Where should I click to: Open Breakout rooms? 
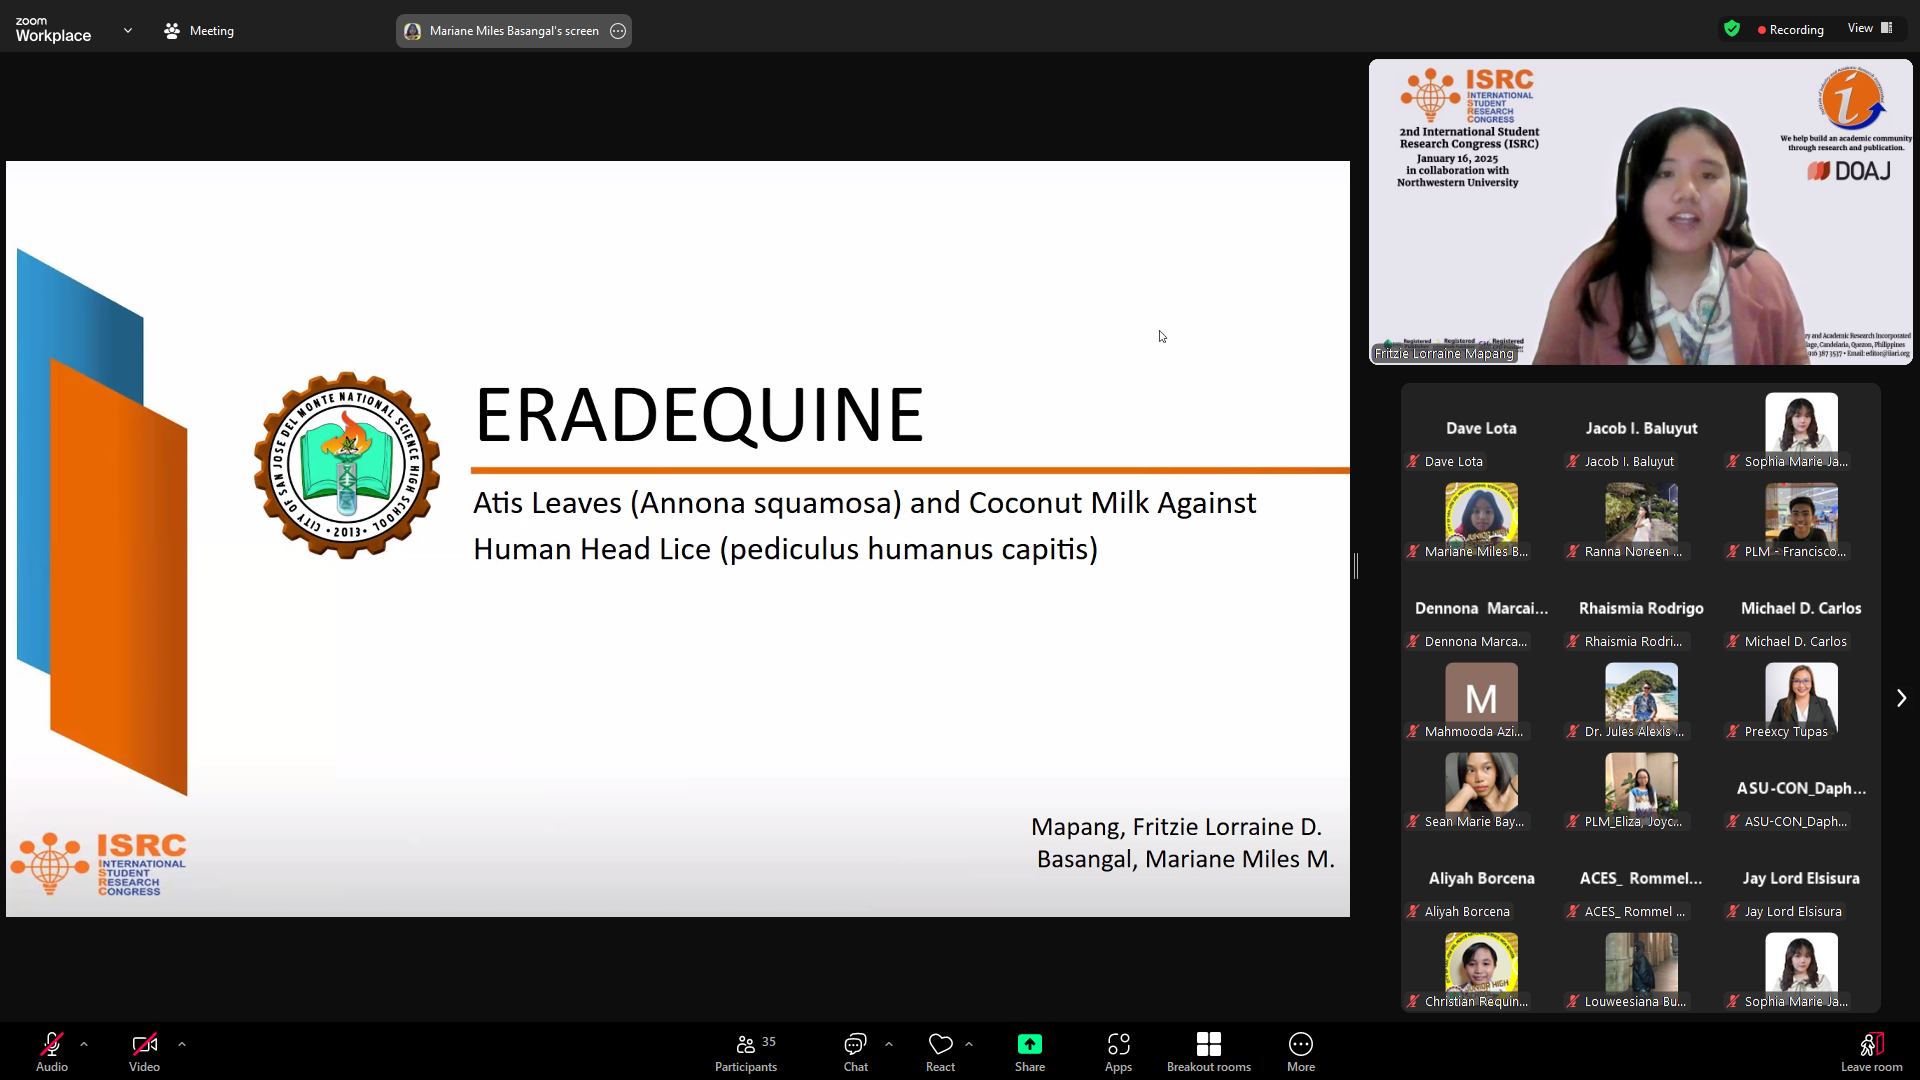[1208, 1052]
